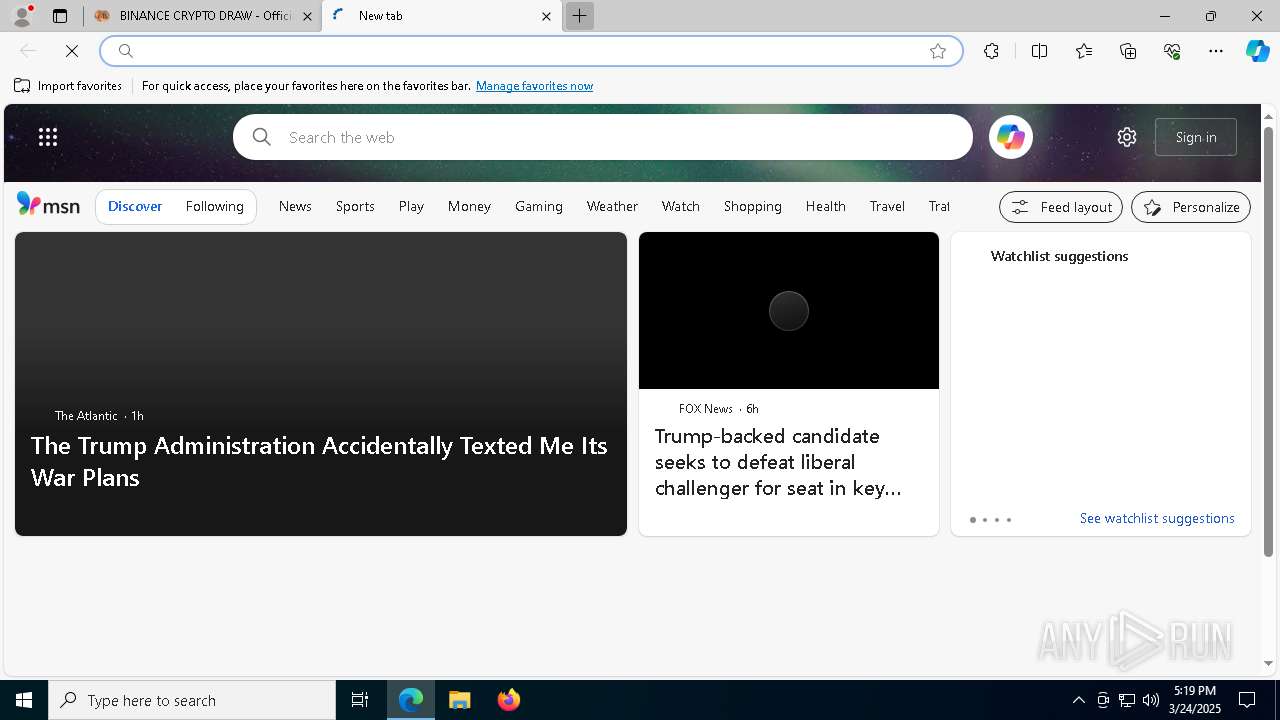Launch Firefox from the taskbar
Viewport: 1280px width, 720px height.
(x=509, y=700)
